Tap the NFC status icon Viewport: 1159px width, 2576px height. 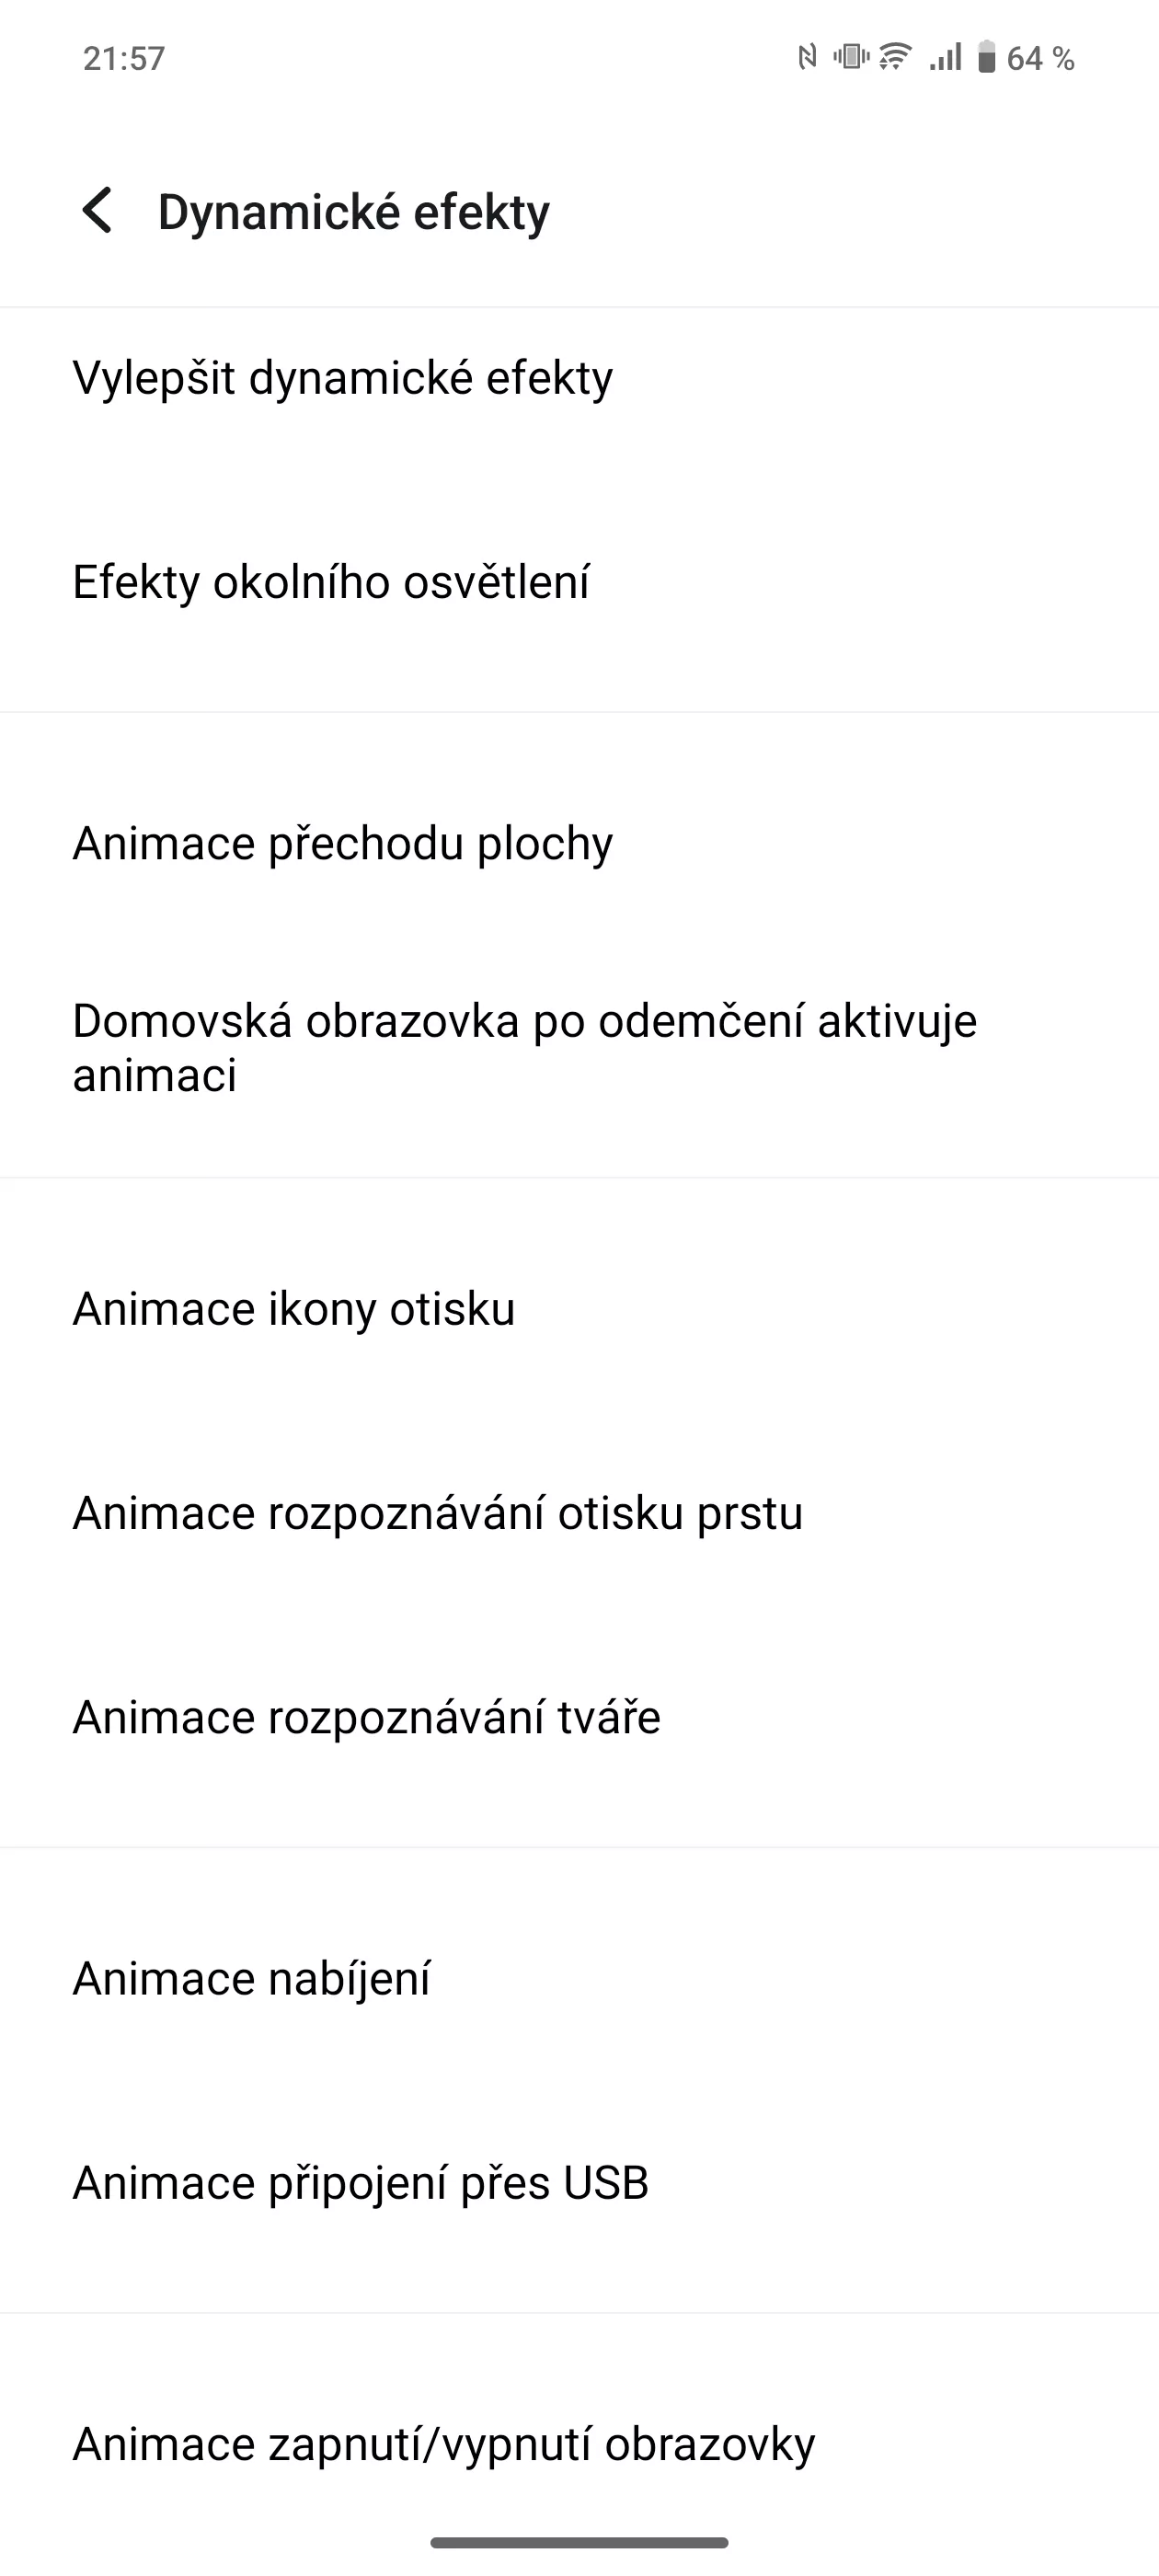(807, 58)
